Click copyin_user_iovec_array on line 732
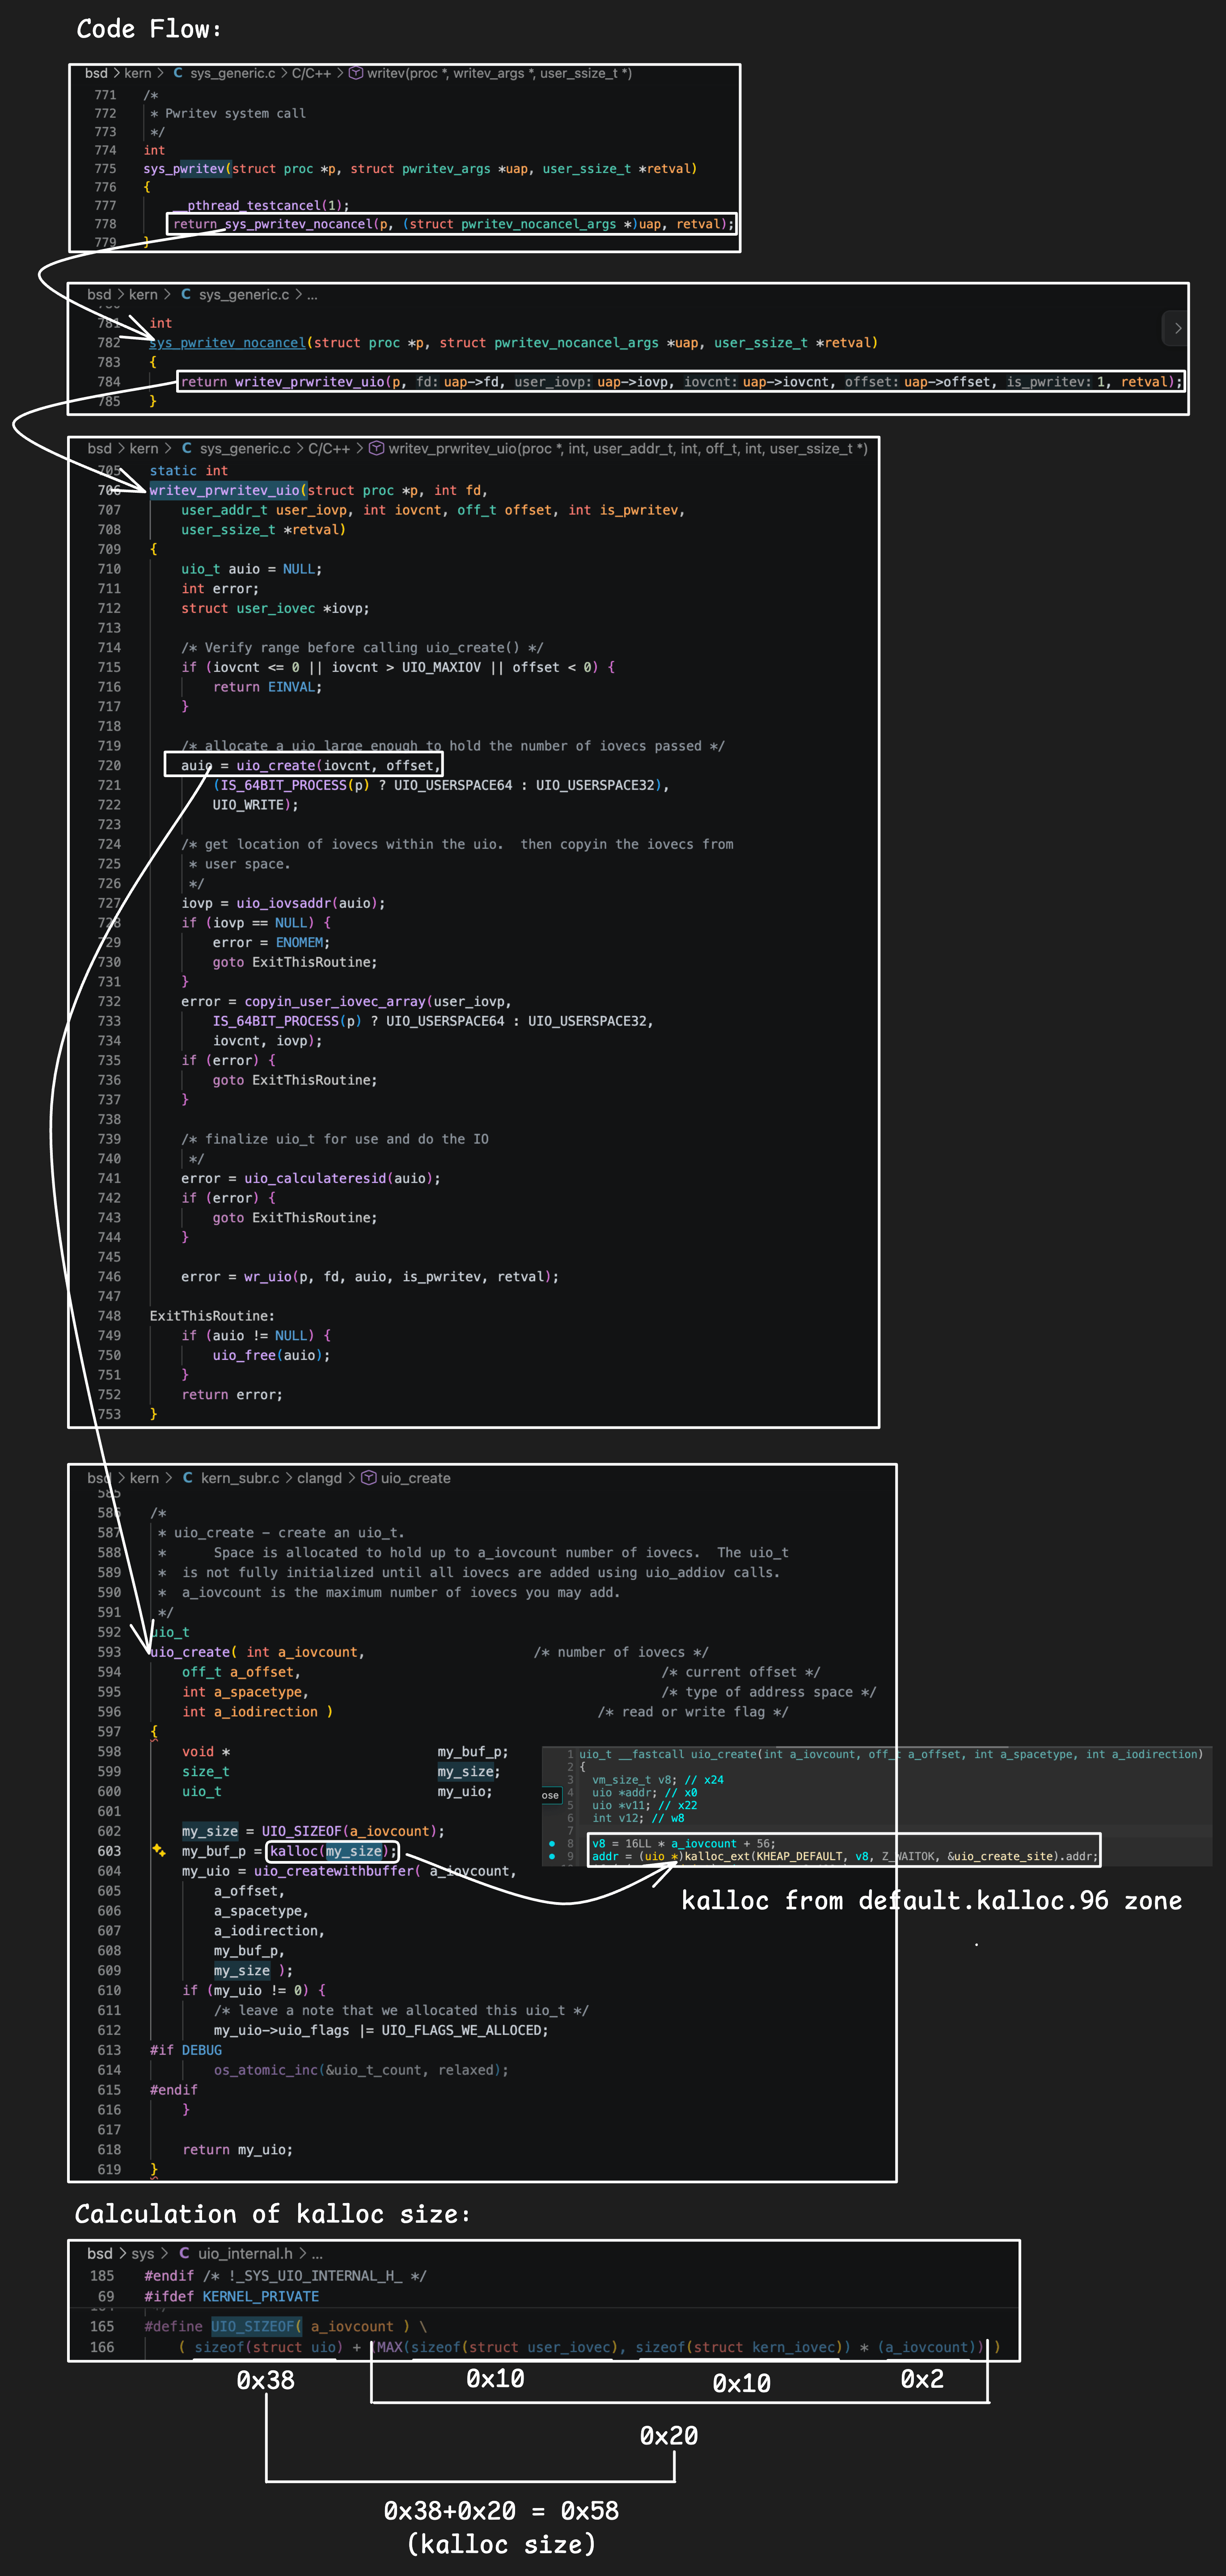This screenshot has width=1226, height=2576. click(335, 1002)
